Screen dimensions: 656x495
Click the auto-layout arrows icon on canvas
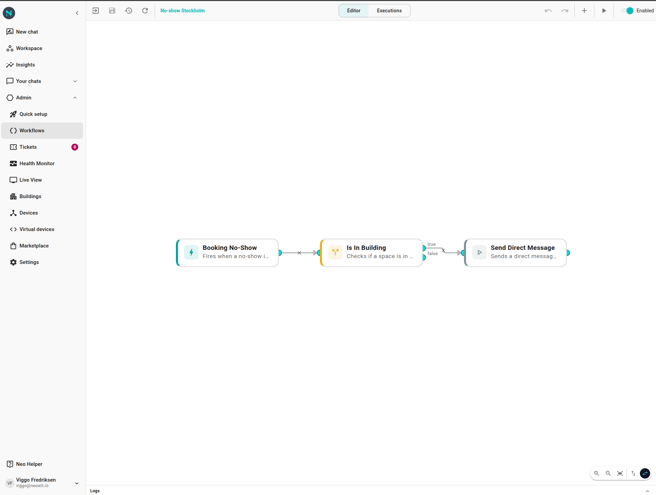(x=633, y=473)
